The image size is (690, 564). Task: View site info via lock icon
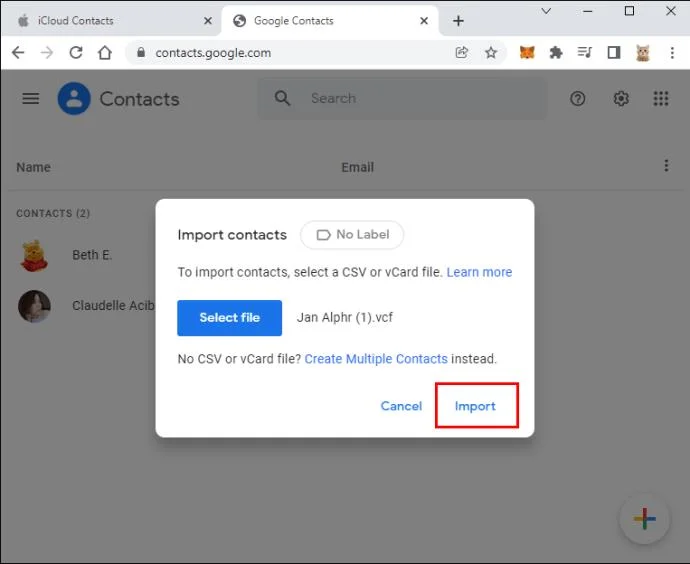tap(141, 52)
